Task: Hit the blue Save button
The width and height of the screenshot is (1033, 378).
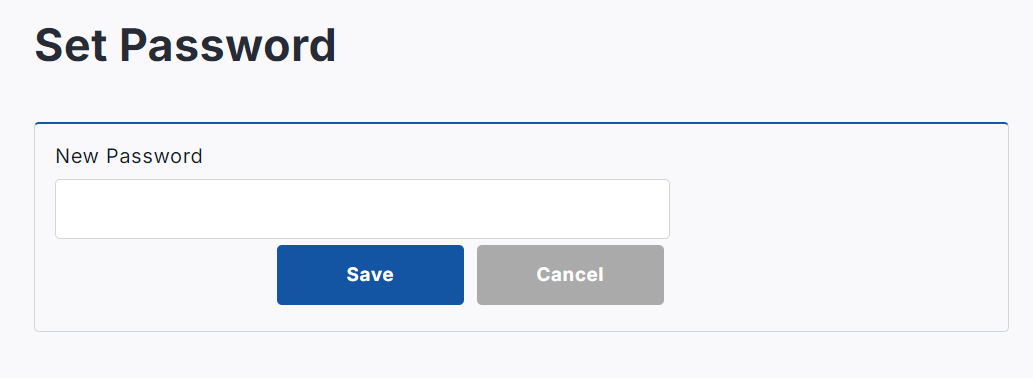Action: 370,275
